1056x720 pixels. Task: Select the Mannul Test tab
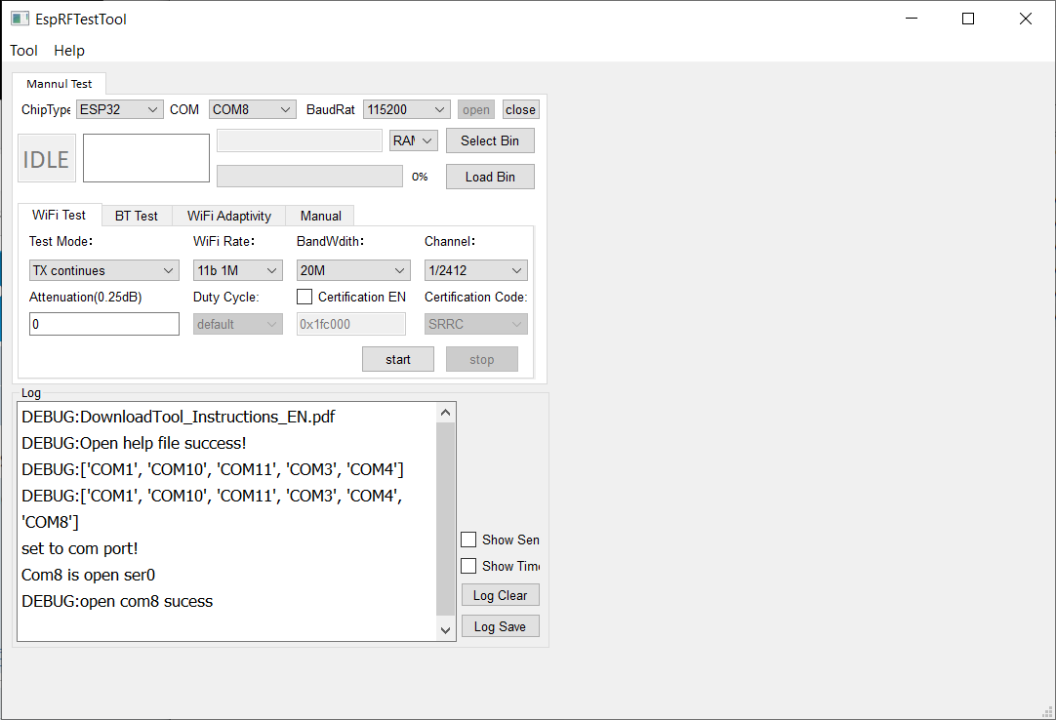[59, 84]
